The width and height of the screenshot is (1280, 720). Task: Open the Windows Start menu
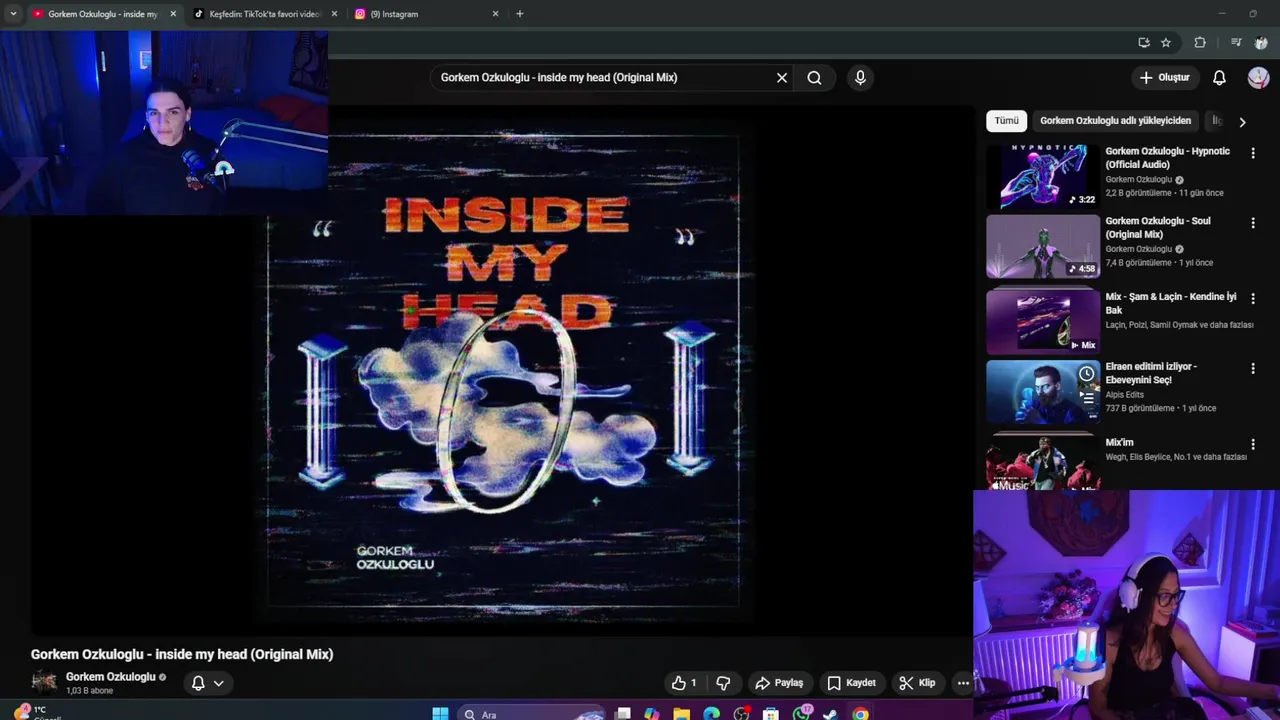(440, 714)
